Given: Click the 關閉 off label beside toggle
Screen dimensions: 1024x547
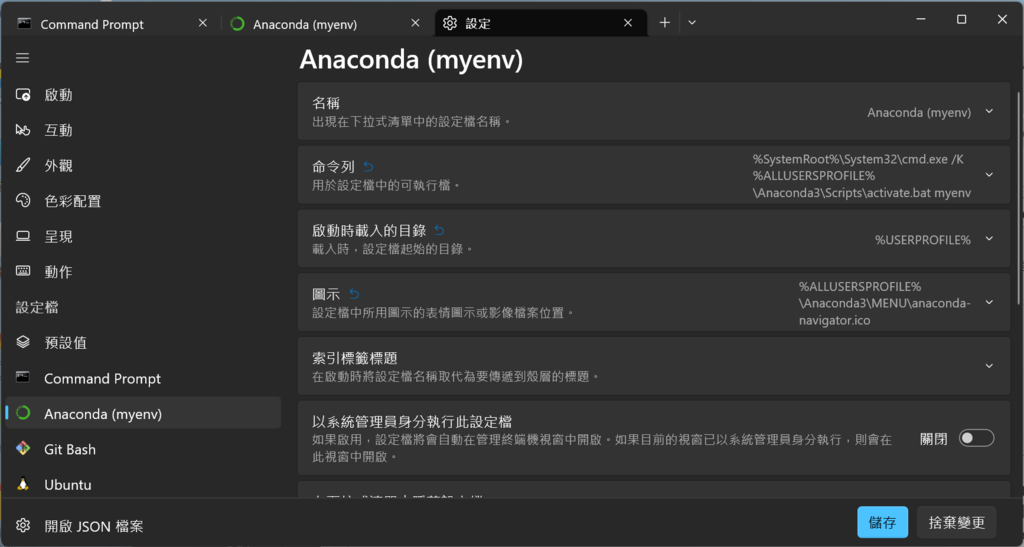Looking at the screenshot, I should (x=933, y=439).
